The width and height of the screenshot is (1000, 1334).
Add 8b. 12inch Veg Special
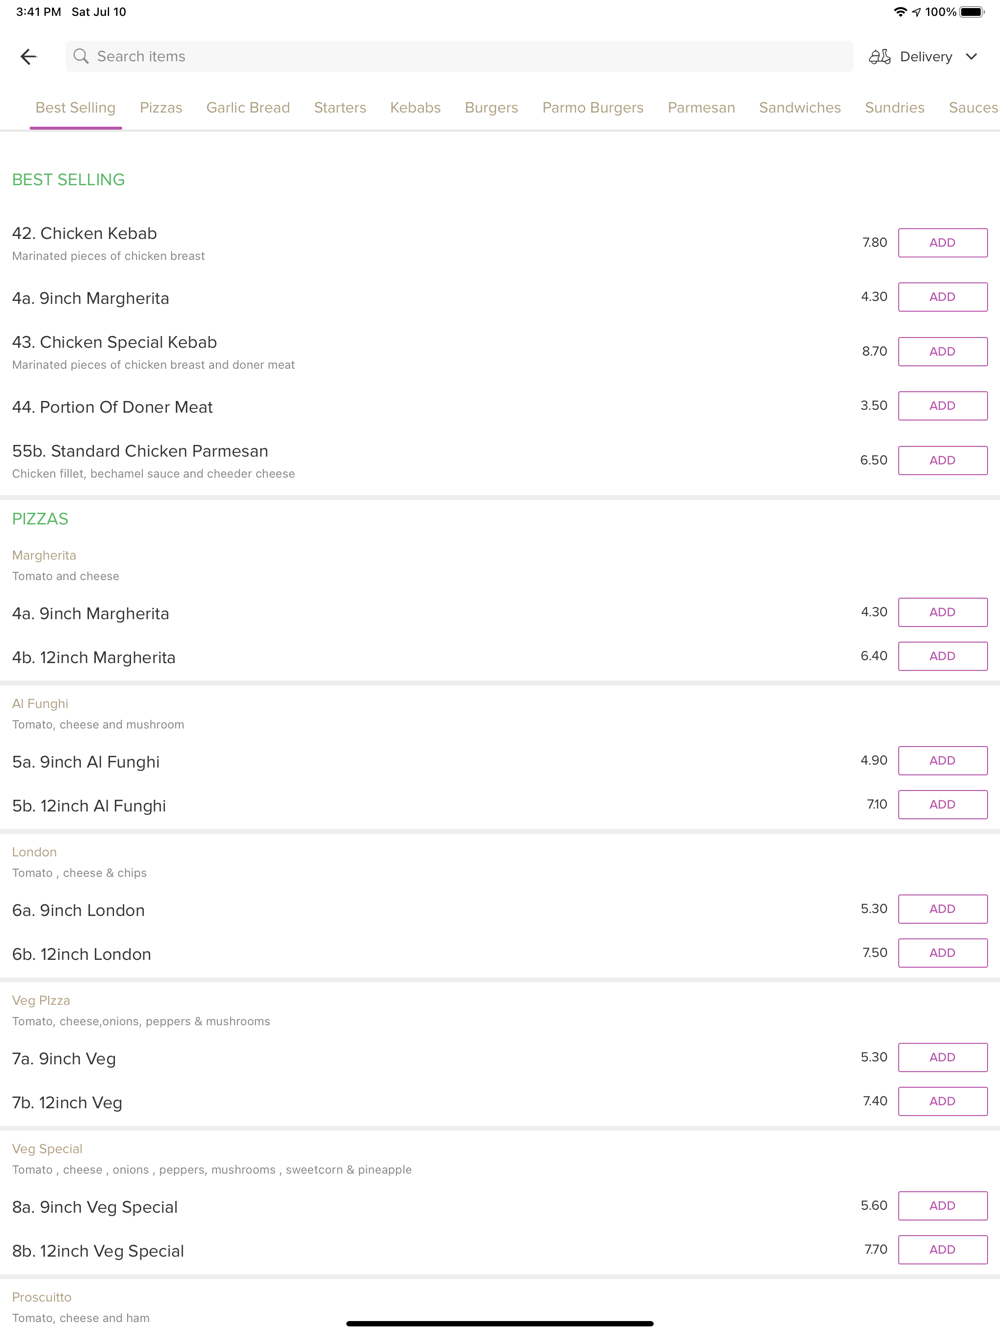[x=942, y=1250]
